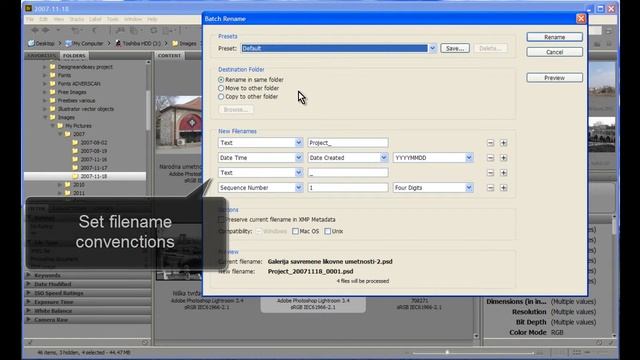Open the Tools menu in Bridge
Viewport: 640px width, 360px height.
[x=113, y=19]
